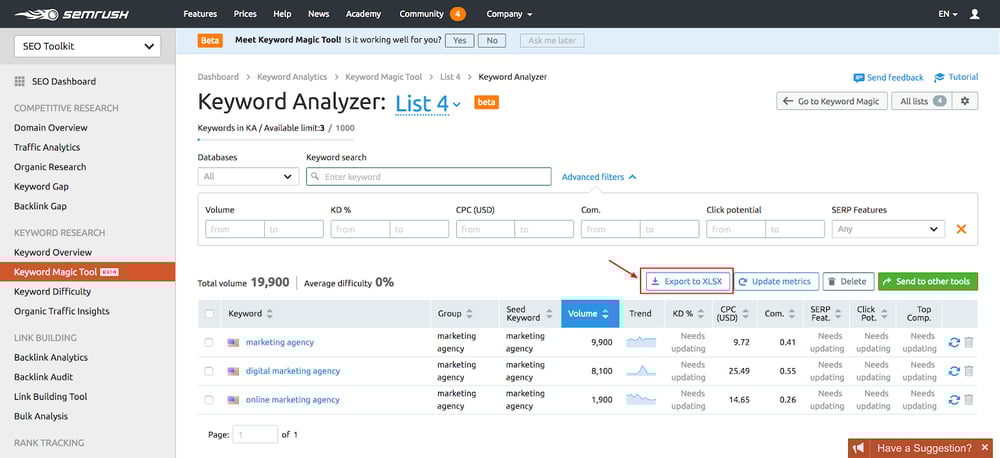This screenshot has height=458, width=1000.
Task: Refresh metrics for digital marketing agency row
Action: pos(954,371)
